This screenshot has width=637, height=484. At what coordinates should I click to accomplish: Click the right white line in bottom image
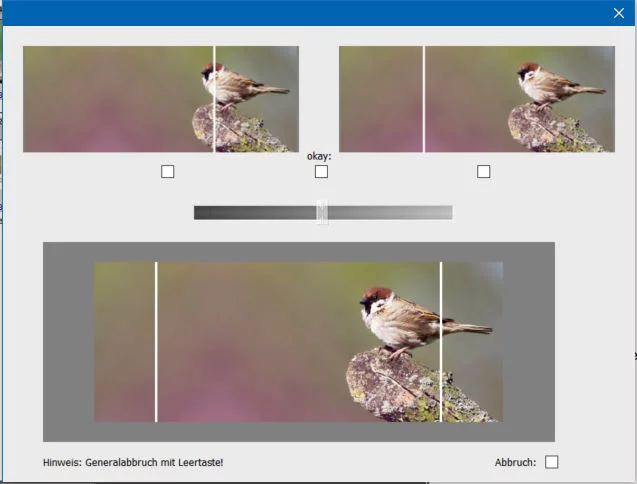441,342
